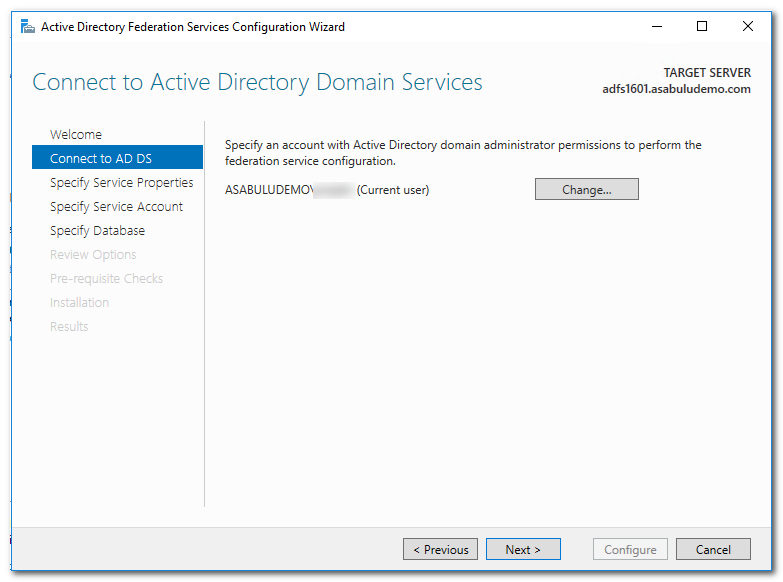Click the Change... account button
The height and width of the screenshot is (582, 783).
pyautogui.click(x=587, y=189)
